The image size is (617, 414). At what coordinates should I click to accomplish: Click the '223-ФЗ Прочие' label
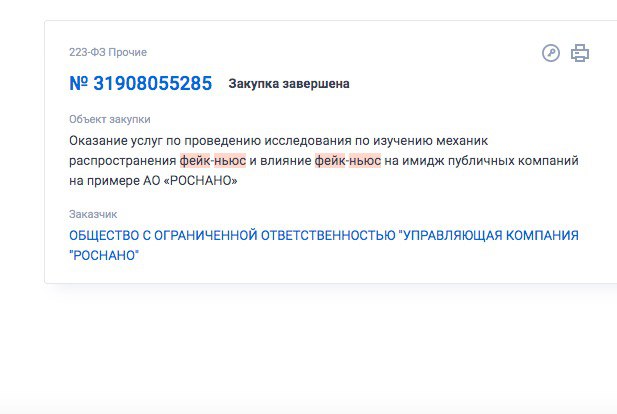pos(108,52)
